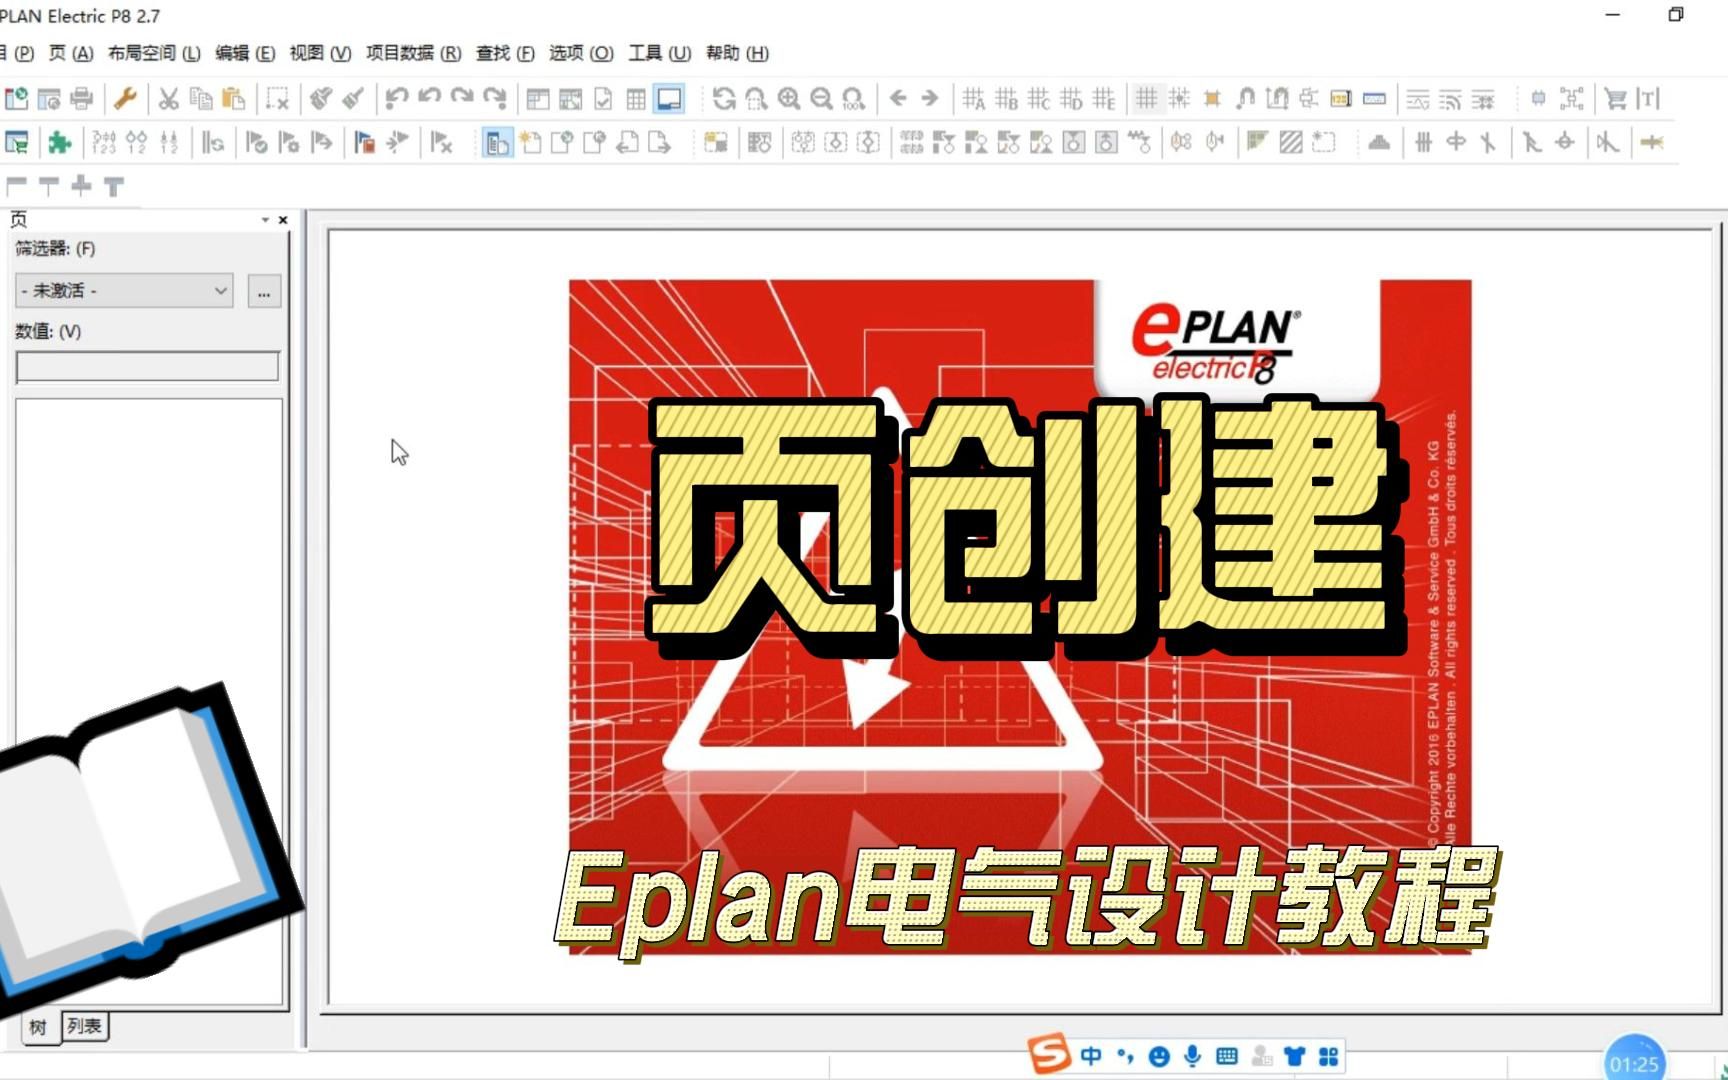Click the text insertion-point |T| icon
This screenshot has width=1728, height=1080.
[1648, 98]
